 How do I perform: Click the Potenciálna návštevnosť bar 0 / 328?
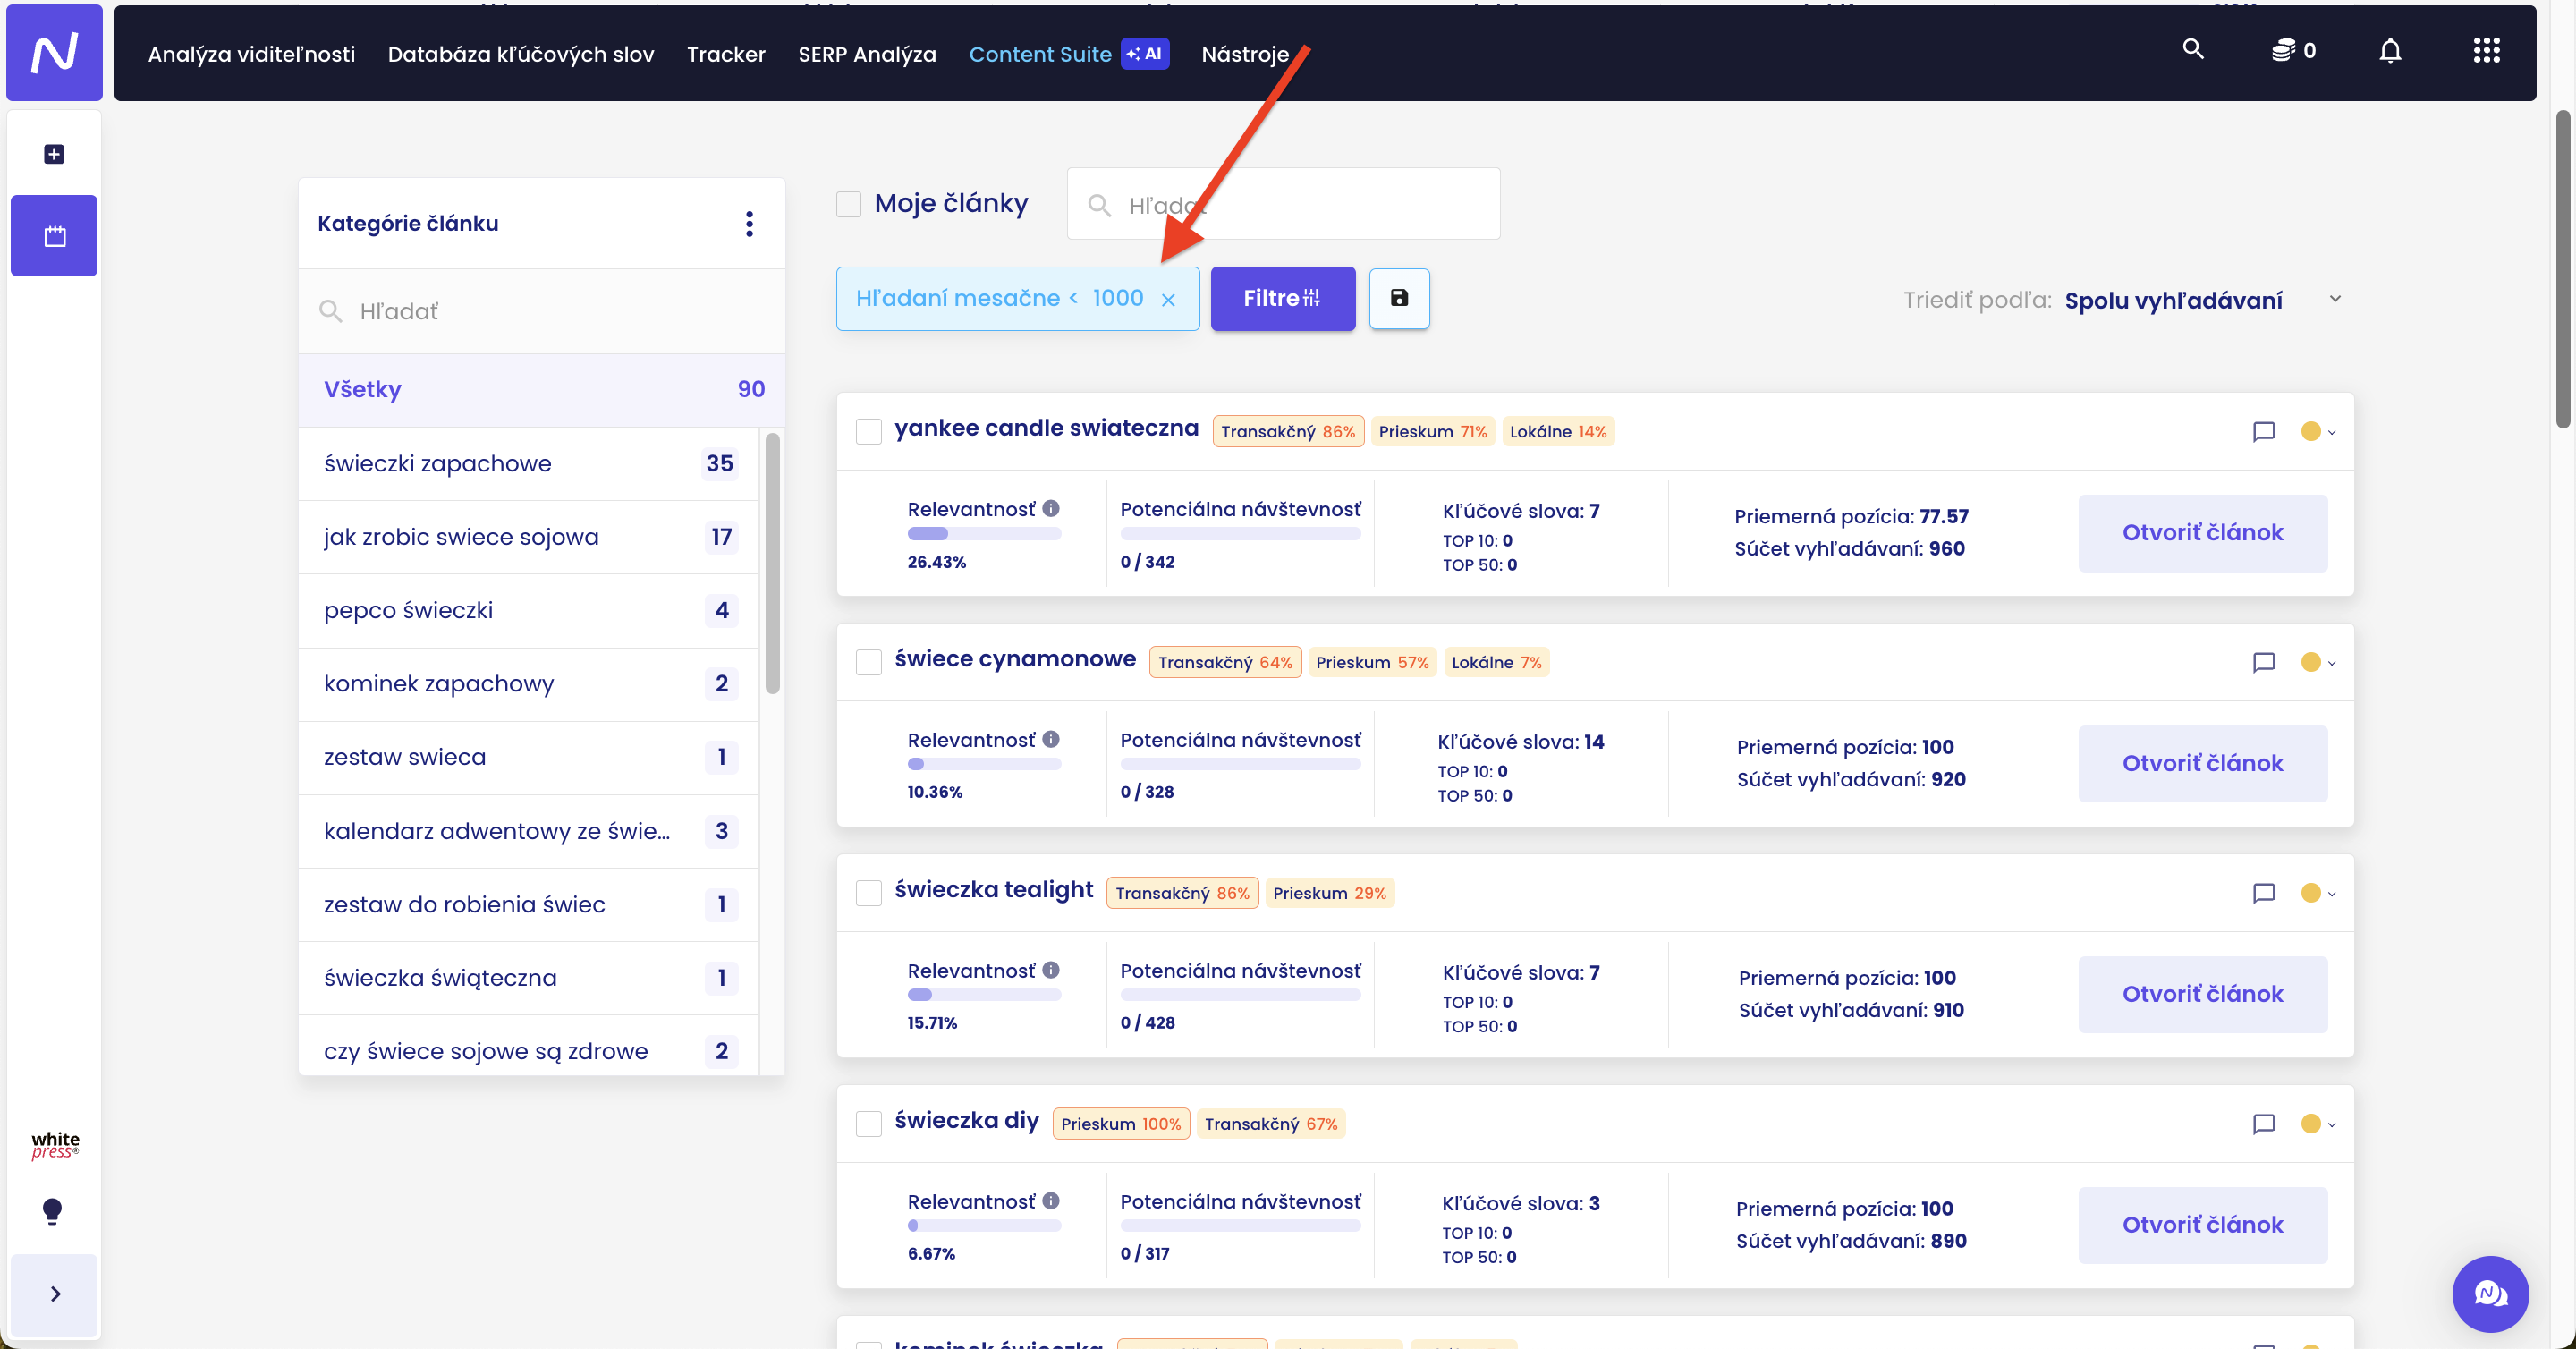[x=1240, y=764]
